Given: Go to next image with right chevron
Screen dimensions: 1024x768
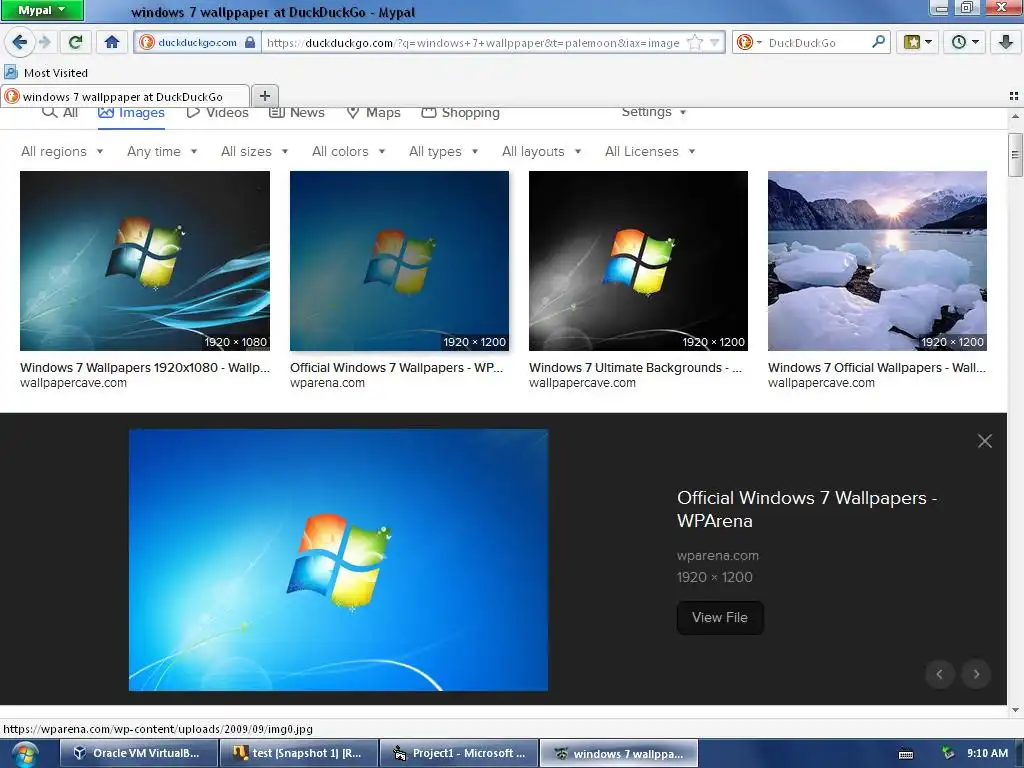Looking at the screenshot, I should pyautogui.click(x=976, y=674).
